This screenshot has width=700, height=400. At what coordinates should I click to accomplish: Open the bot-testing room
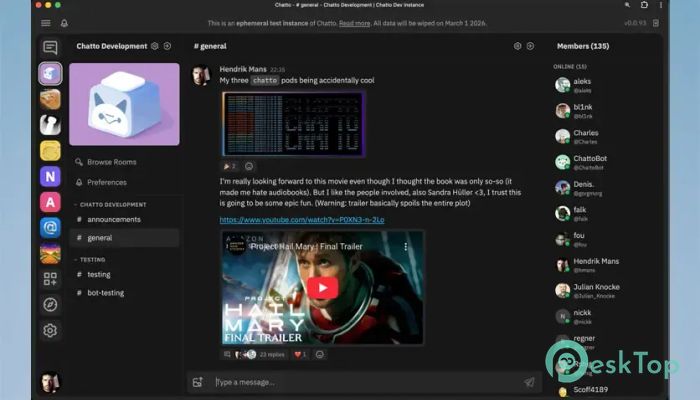(124, 293)
